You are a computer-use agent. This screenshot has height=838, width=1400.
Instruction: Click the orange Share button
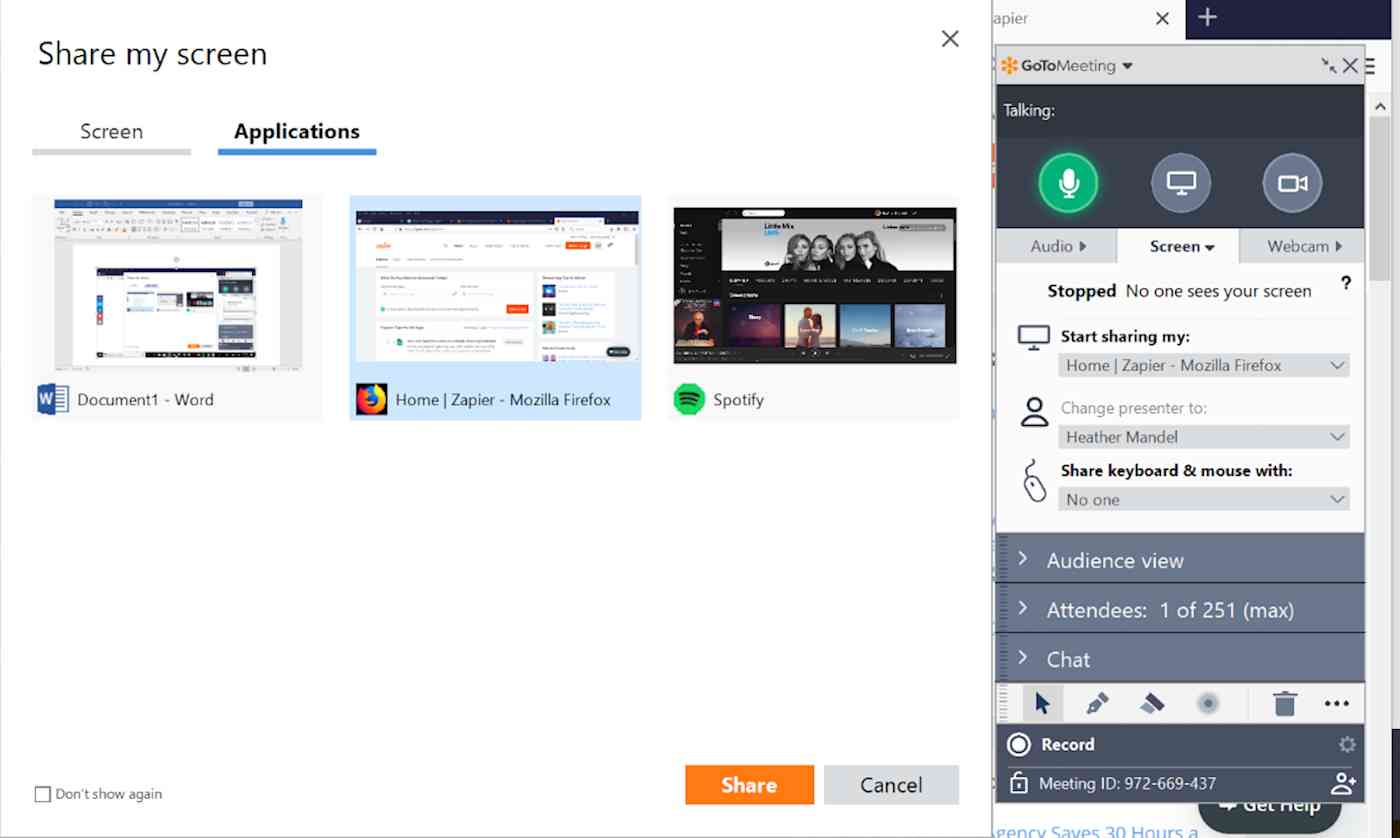pyautogui.click(x=749, y=784)
